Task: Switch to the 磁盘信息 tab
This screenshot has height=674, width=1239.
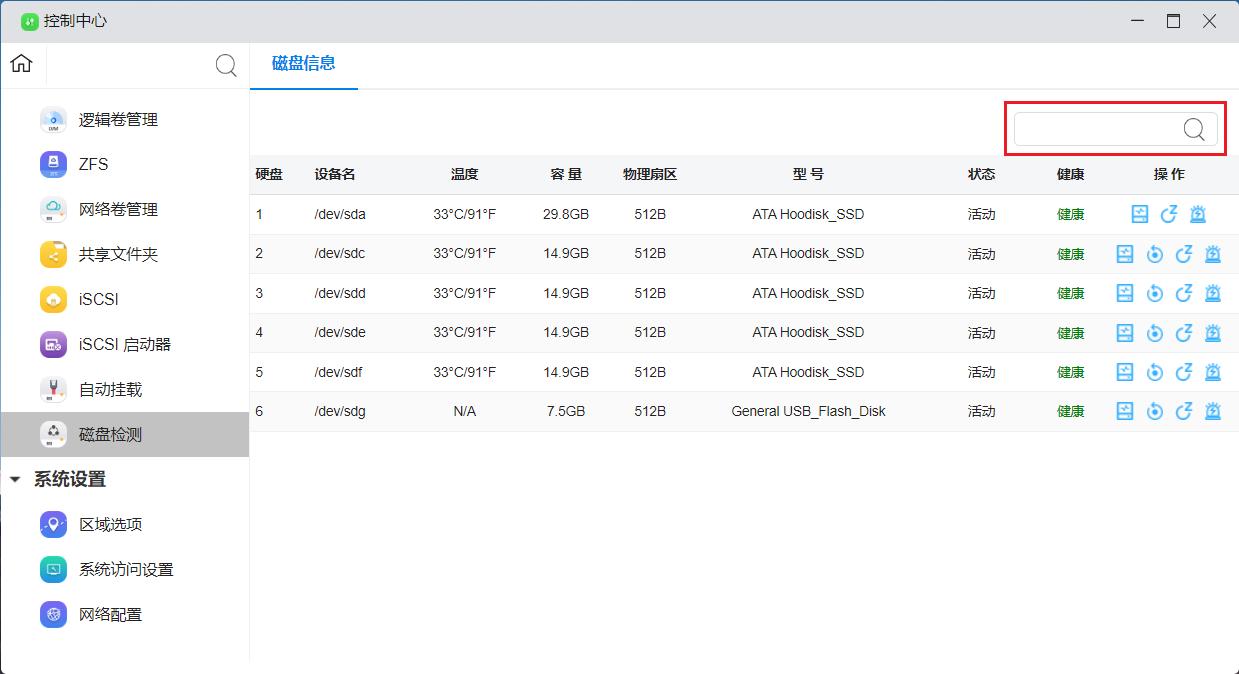Action: (303, 64)
